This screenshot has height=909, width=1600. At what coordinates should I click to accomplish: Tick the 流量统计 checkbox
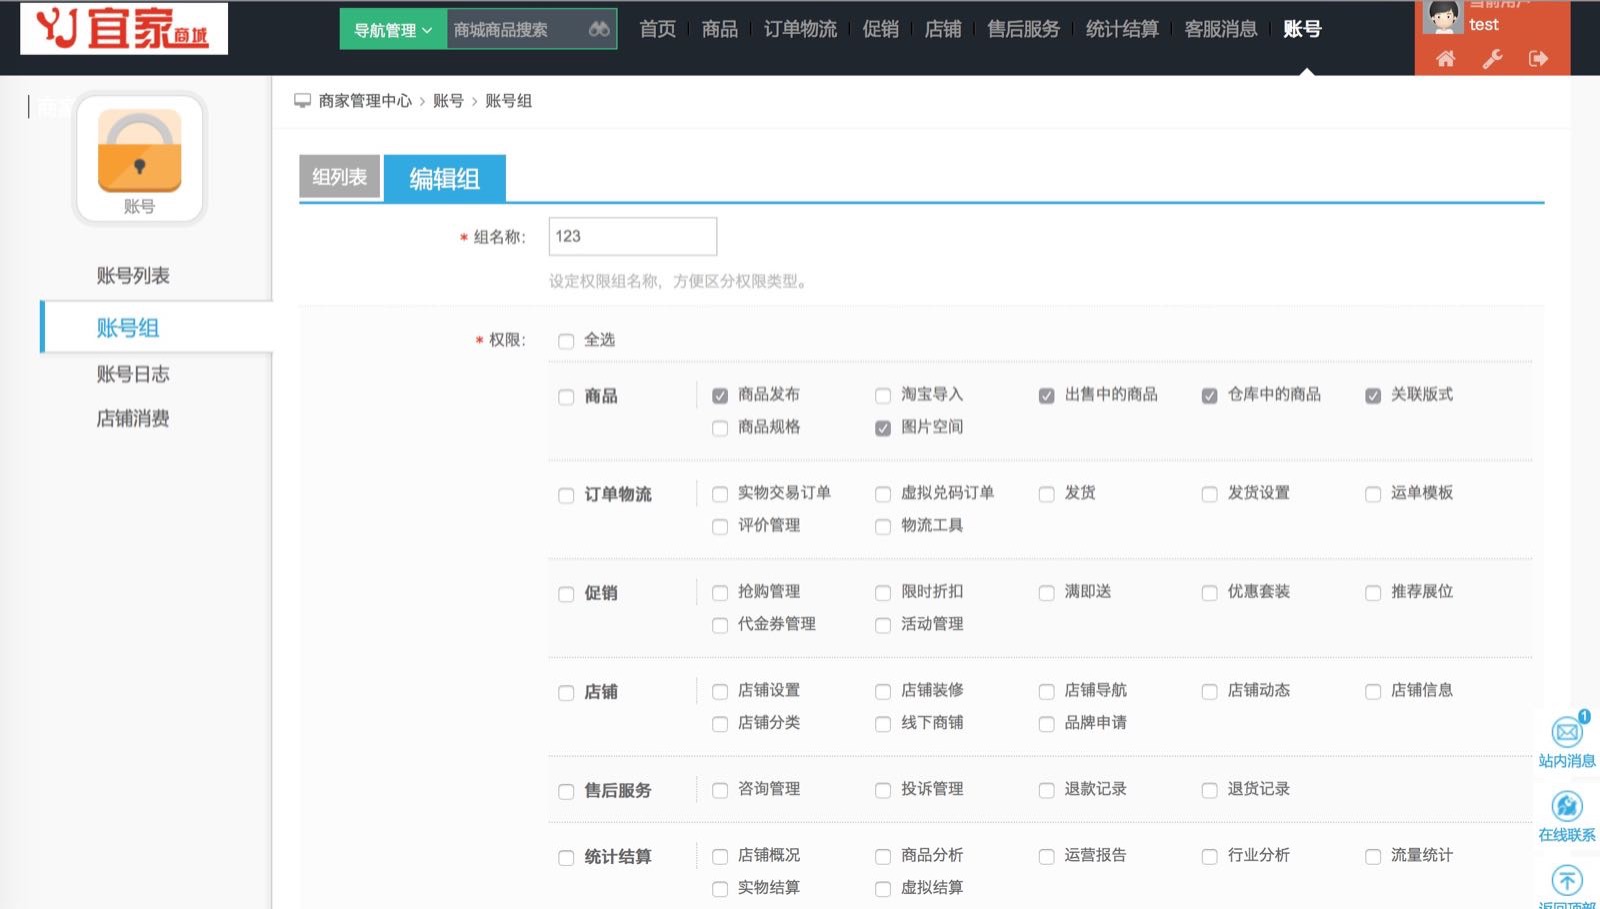[1373, 856]
